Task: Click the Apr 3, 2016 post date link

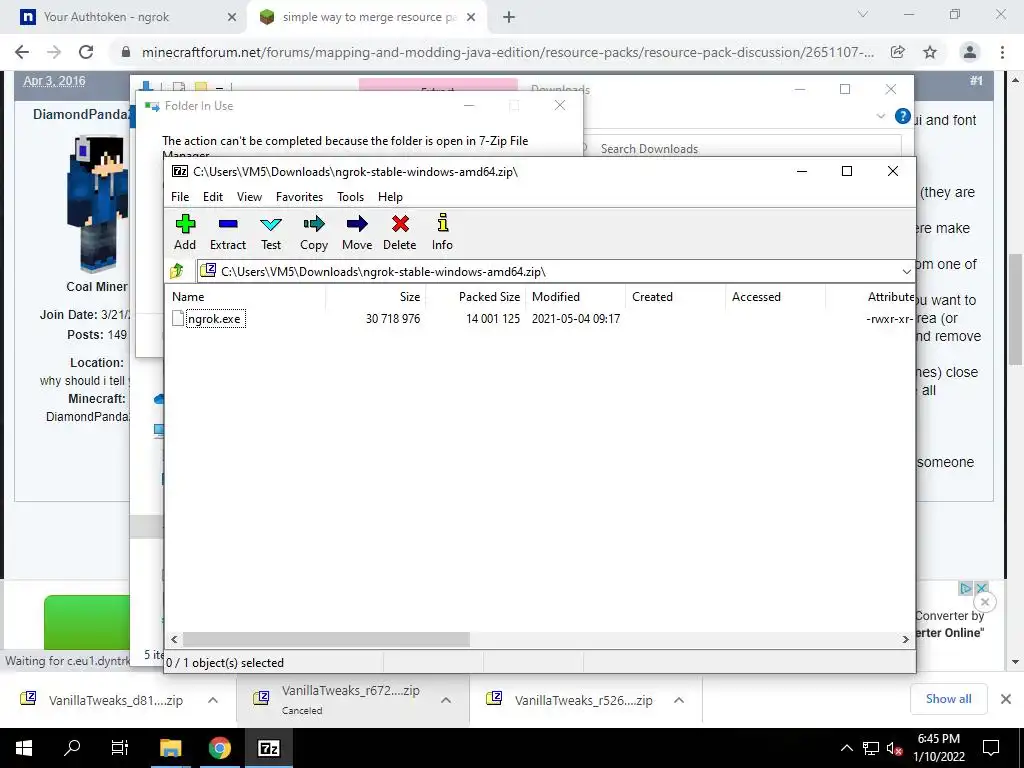Action: tap(54, 81)
